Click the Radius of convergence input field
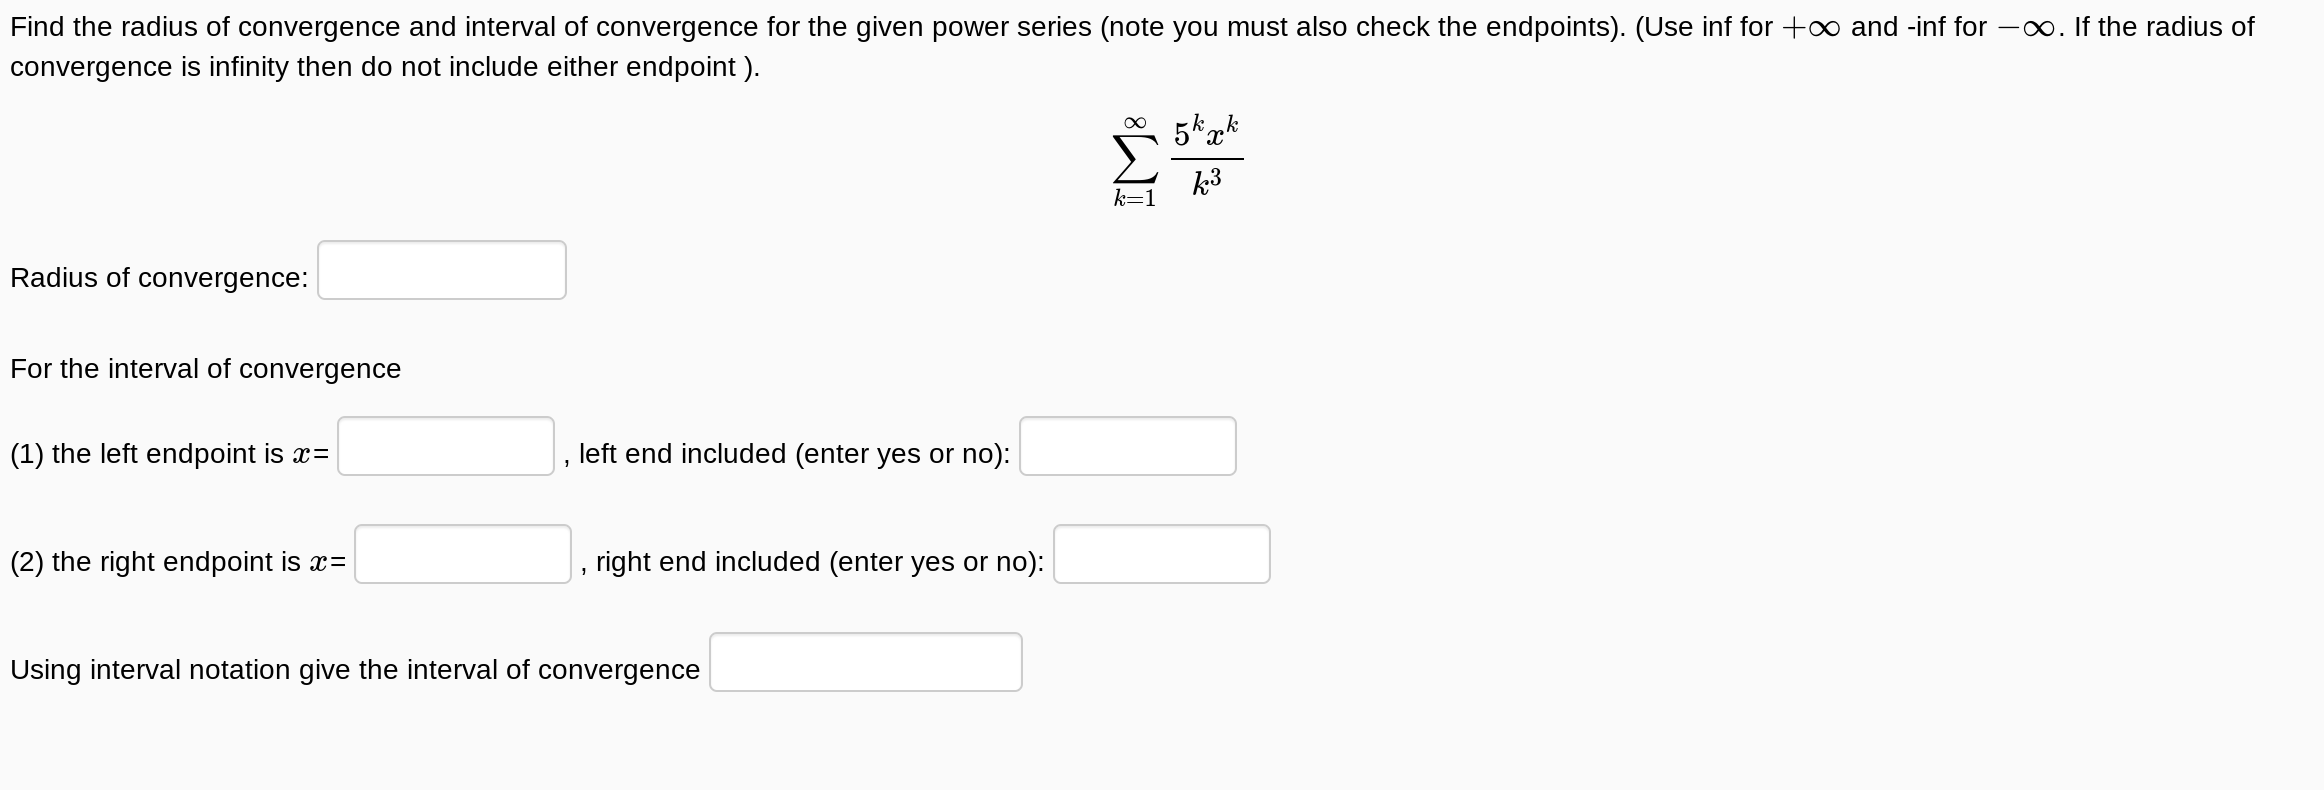The image size is (2324, 790). pyautogui.click(x=441, y=269)
